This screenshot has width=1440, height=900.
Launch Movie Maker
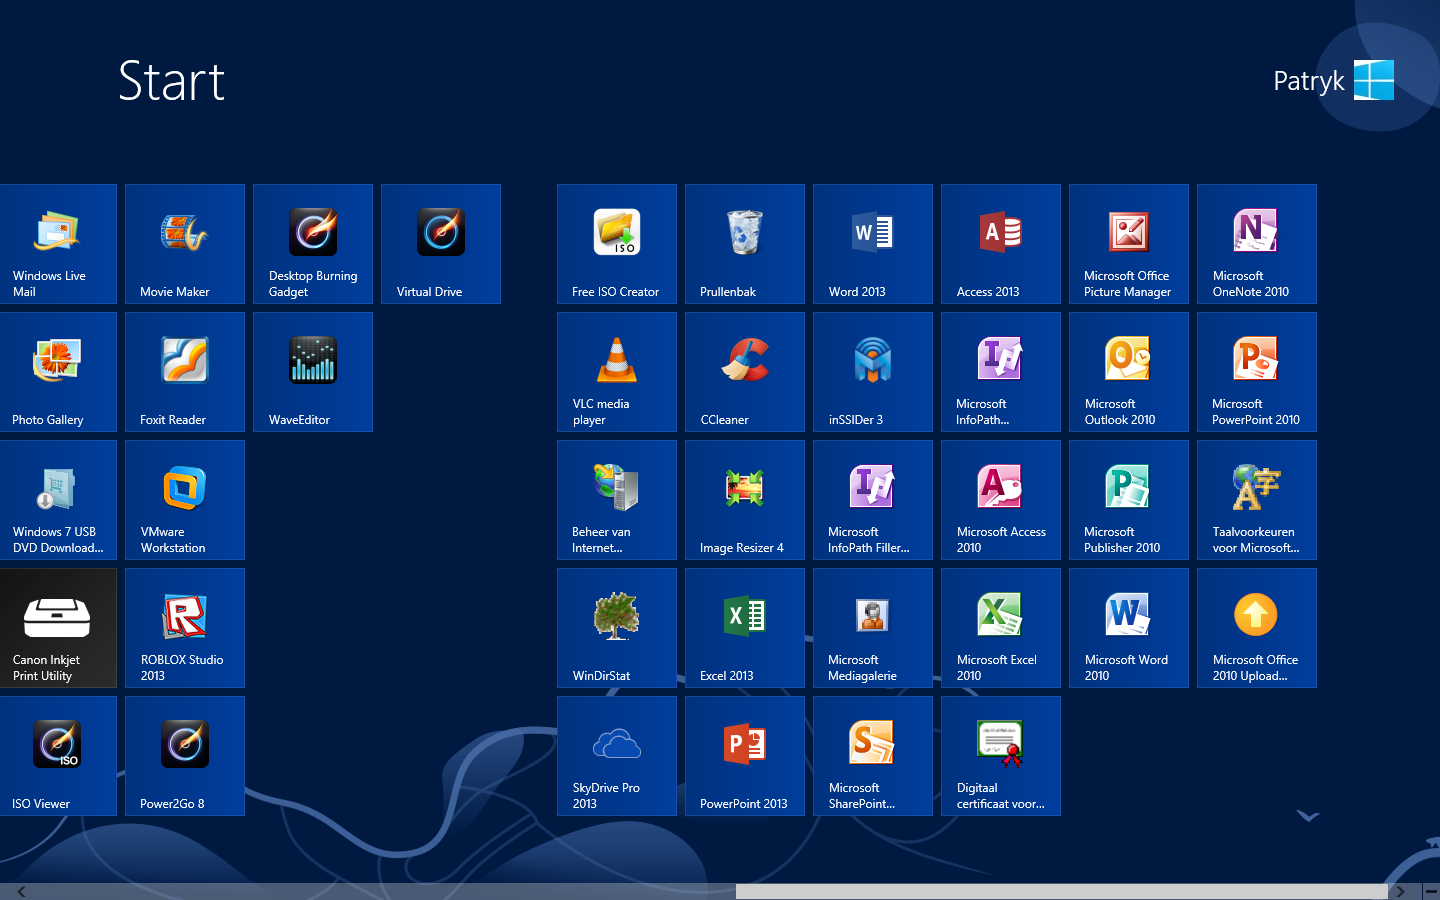185,244
